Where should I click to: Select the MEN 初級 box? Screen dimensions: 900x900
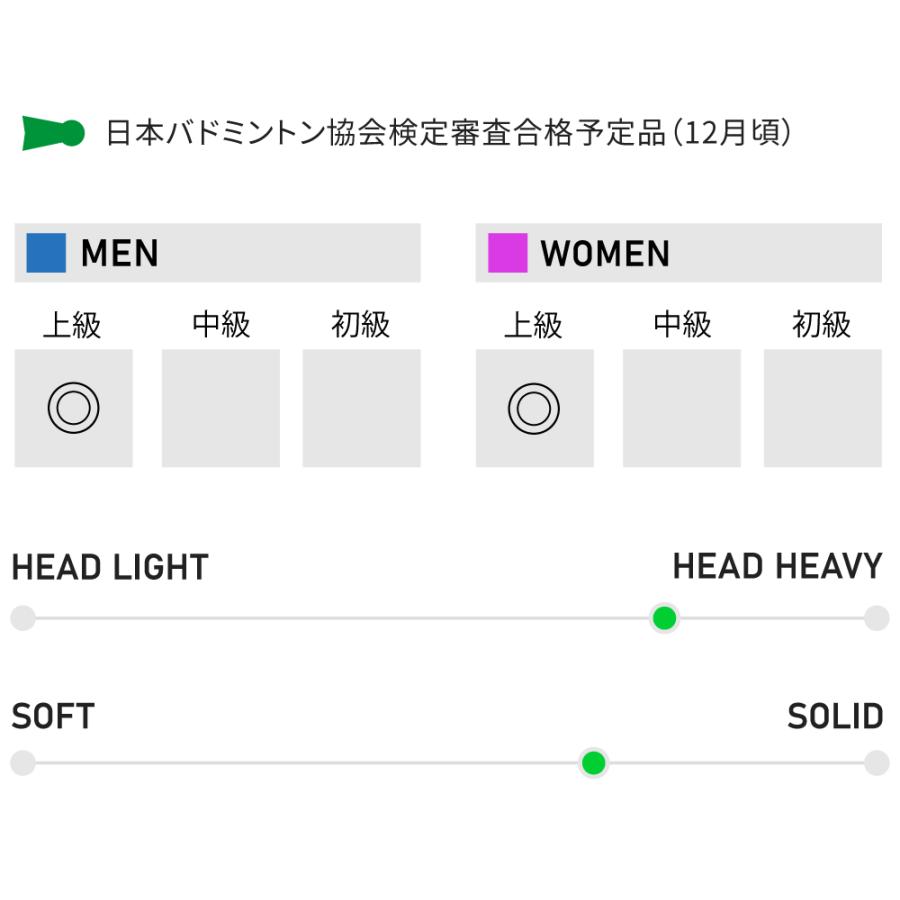[x=361, y=408]
